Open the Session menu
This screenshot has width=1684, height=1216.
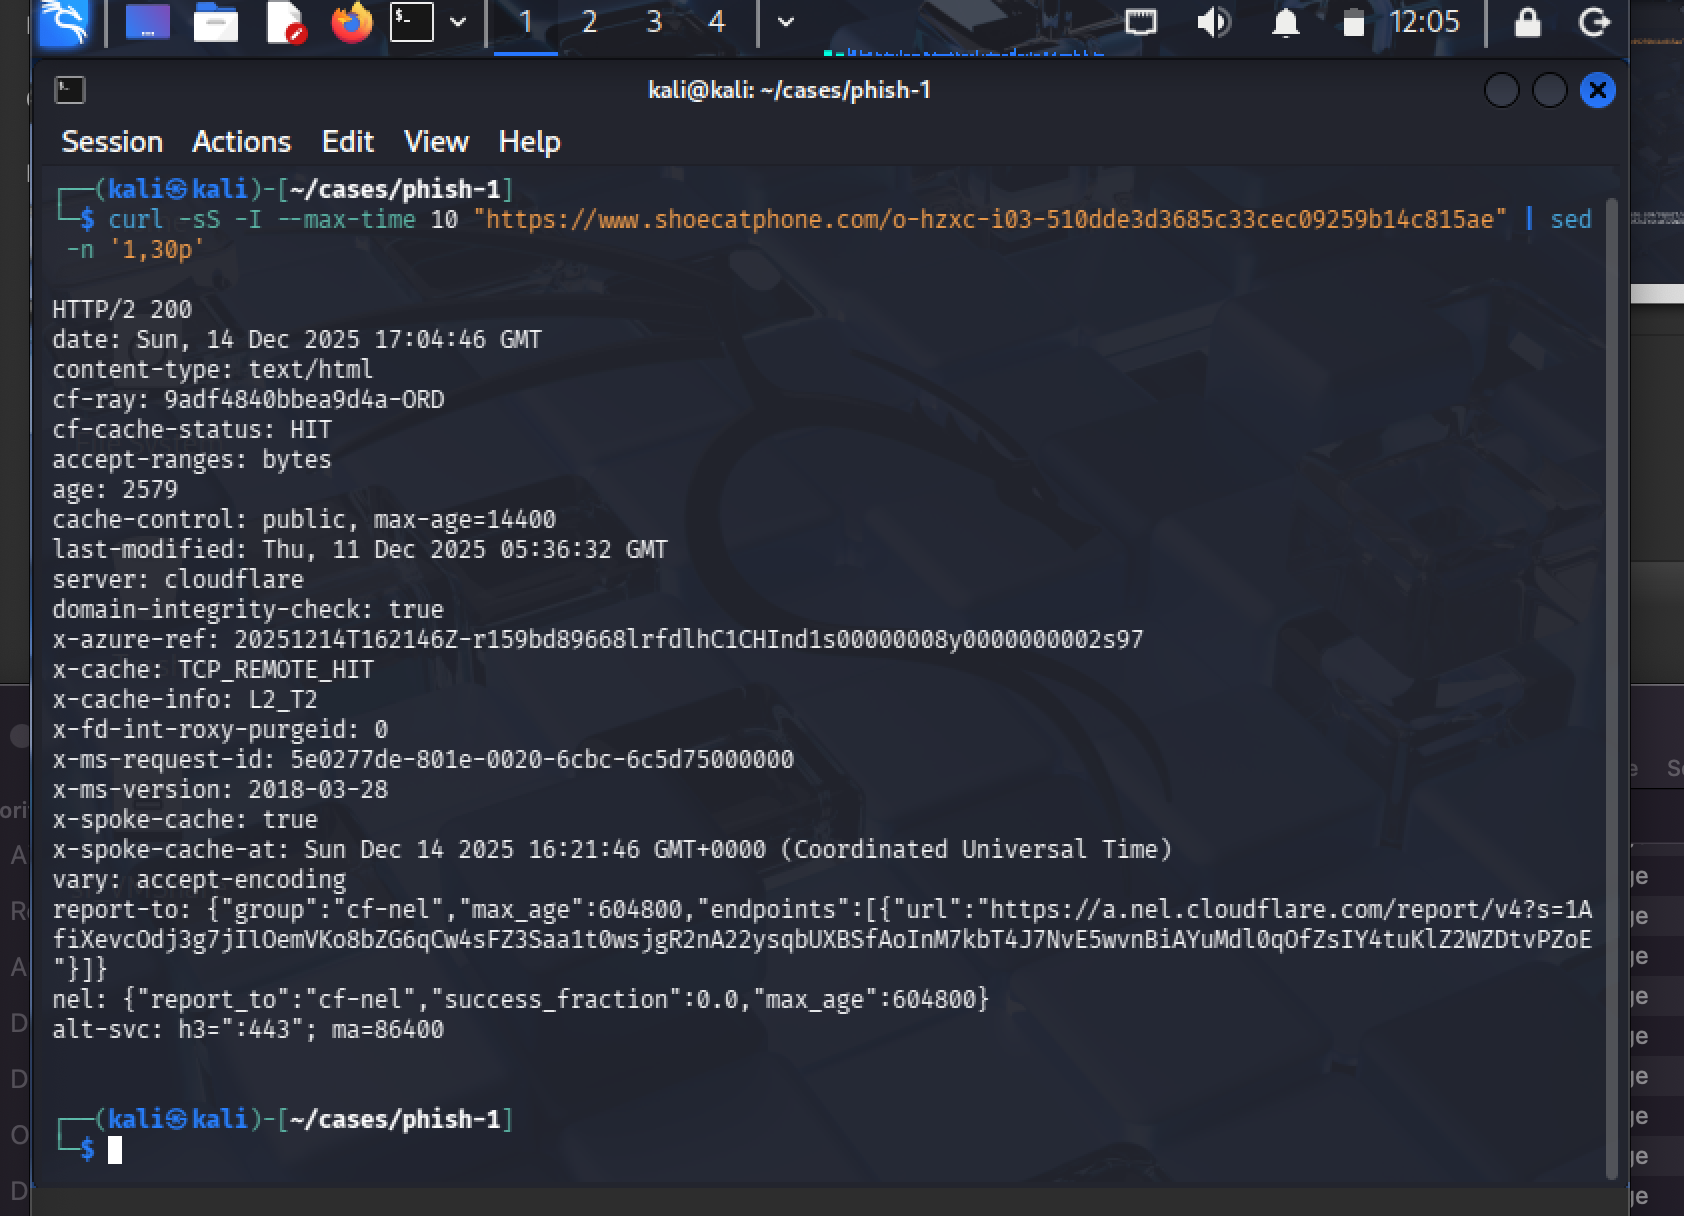pyautogui.click(x=112, y=142)
